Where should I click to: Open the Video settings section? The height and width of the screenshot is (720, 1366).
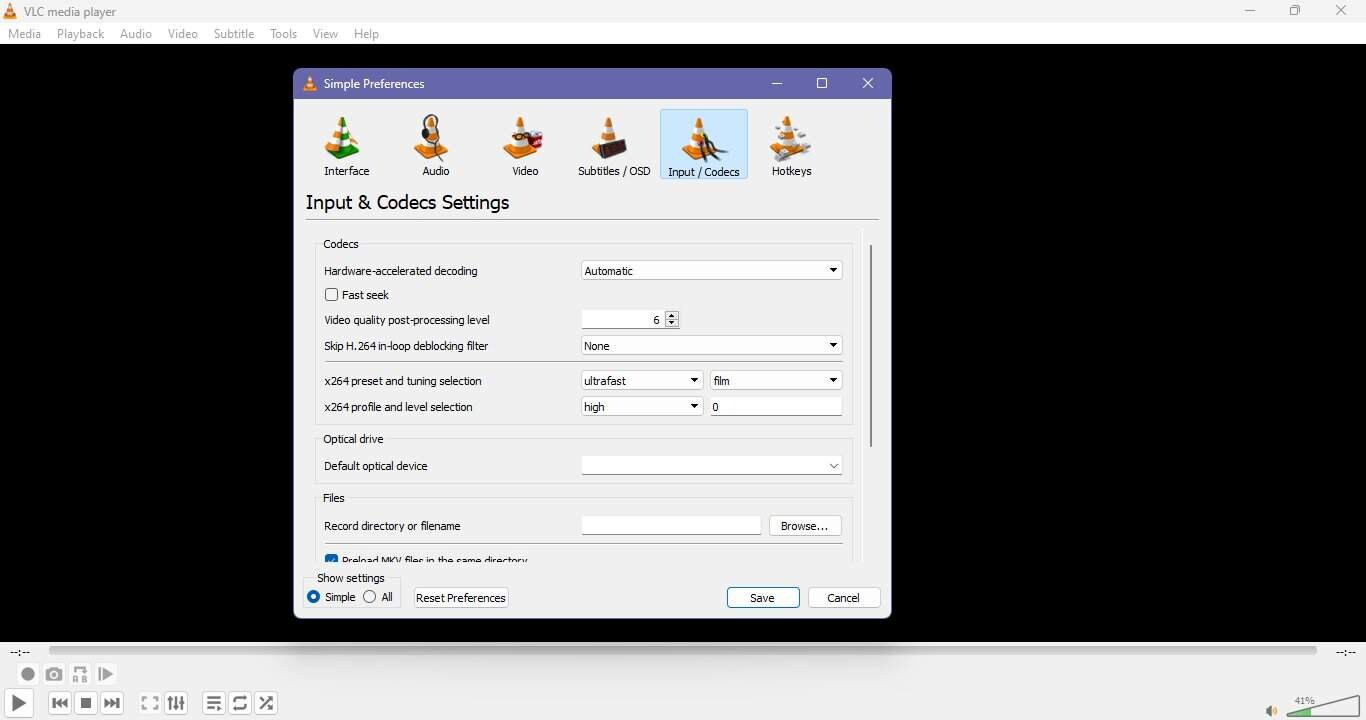tap(524, 145)
